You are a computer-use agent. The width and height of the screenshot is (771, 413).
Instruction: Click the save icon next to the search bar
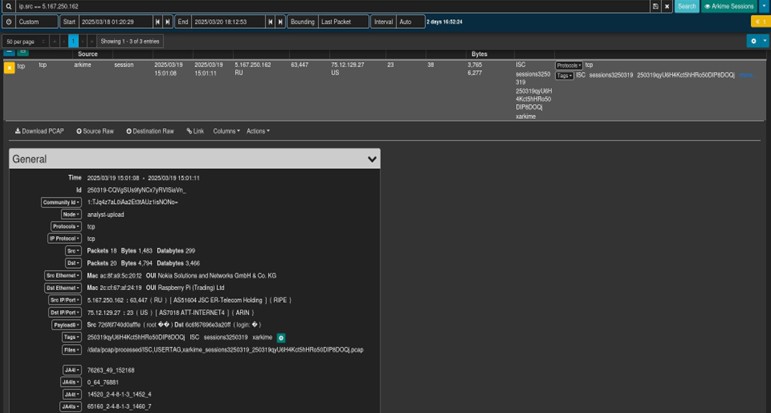655,6
